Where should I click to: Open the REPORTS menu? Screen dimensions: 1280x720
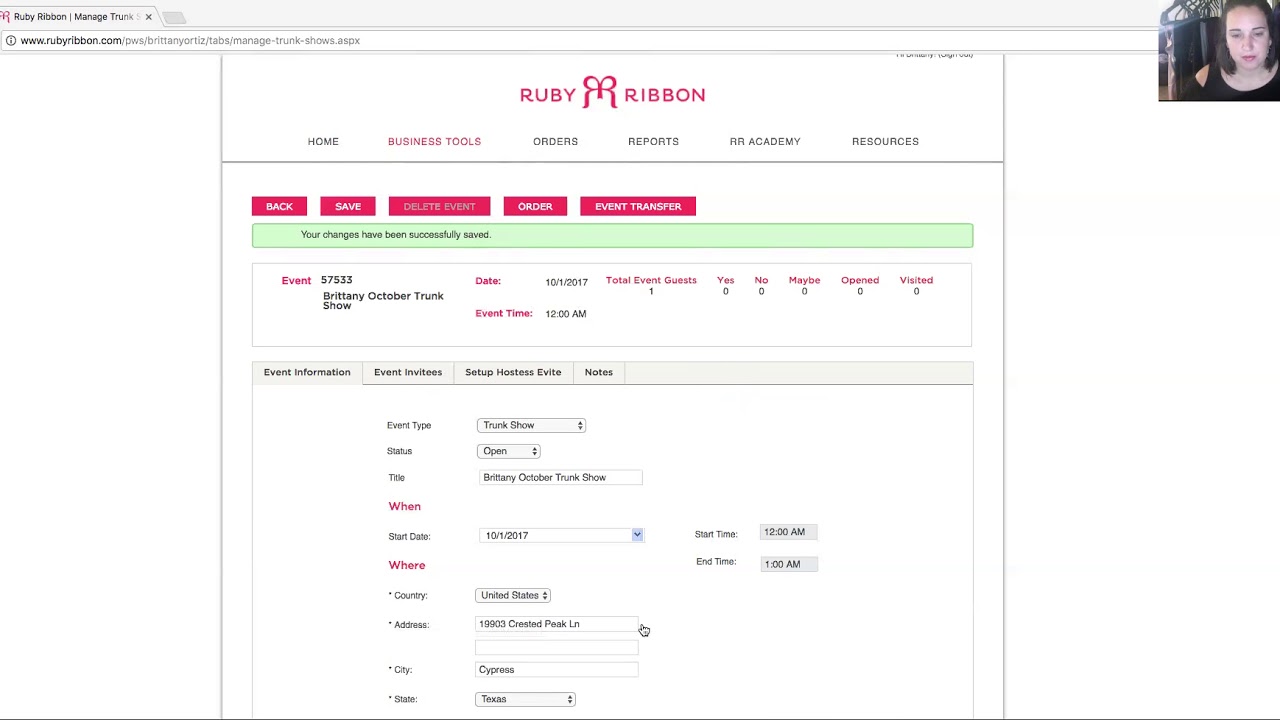[x=653, y=141]
